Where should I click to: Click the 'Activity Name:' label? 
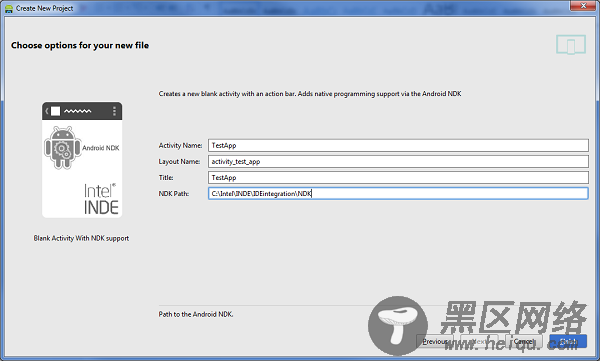point(180,145)
